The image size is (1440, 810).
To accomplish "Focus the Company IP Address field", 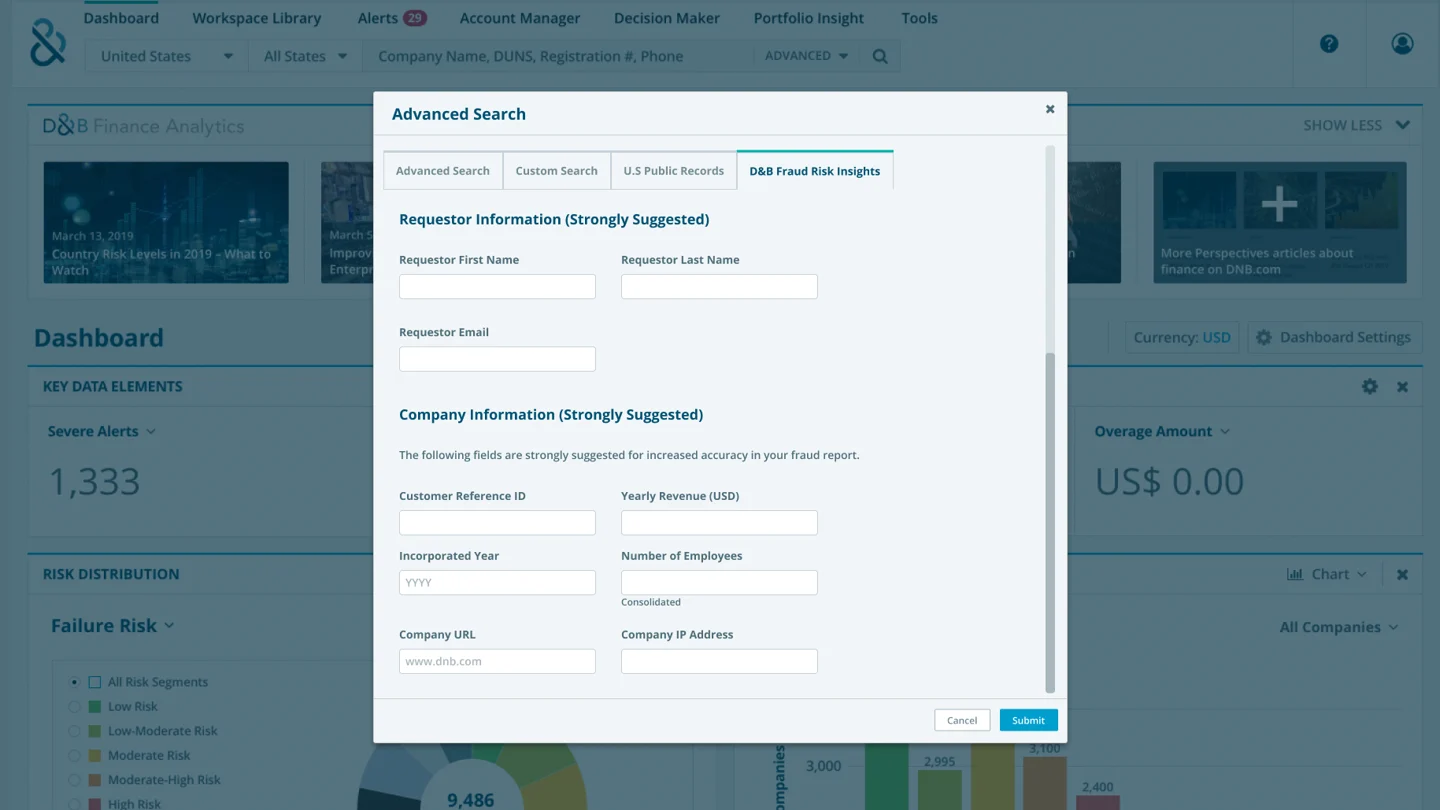I will point(719,661).
